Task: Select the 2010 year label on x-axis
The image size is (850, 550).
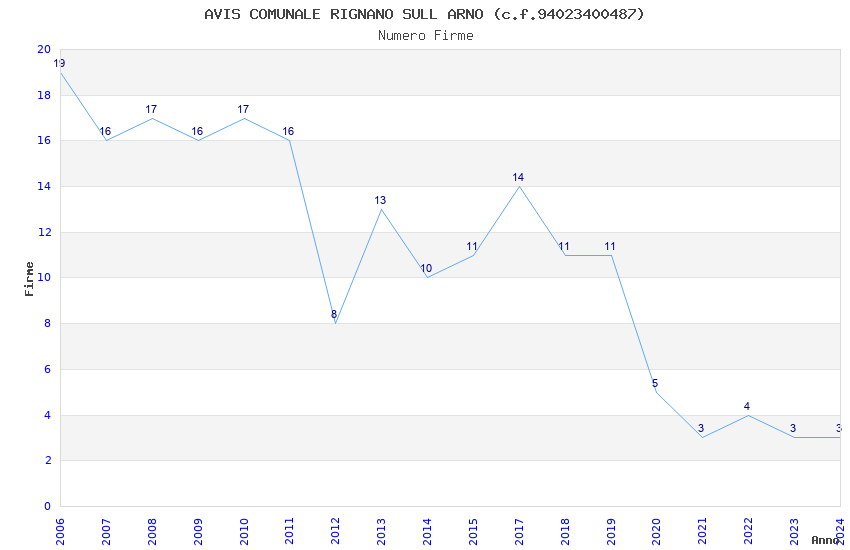Action: pos(243,531)
